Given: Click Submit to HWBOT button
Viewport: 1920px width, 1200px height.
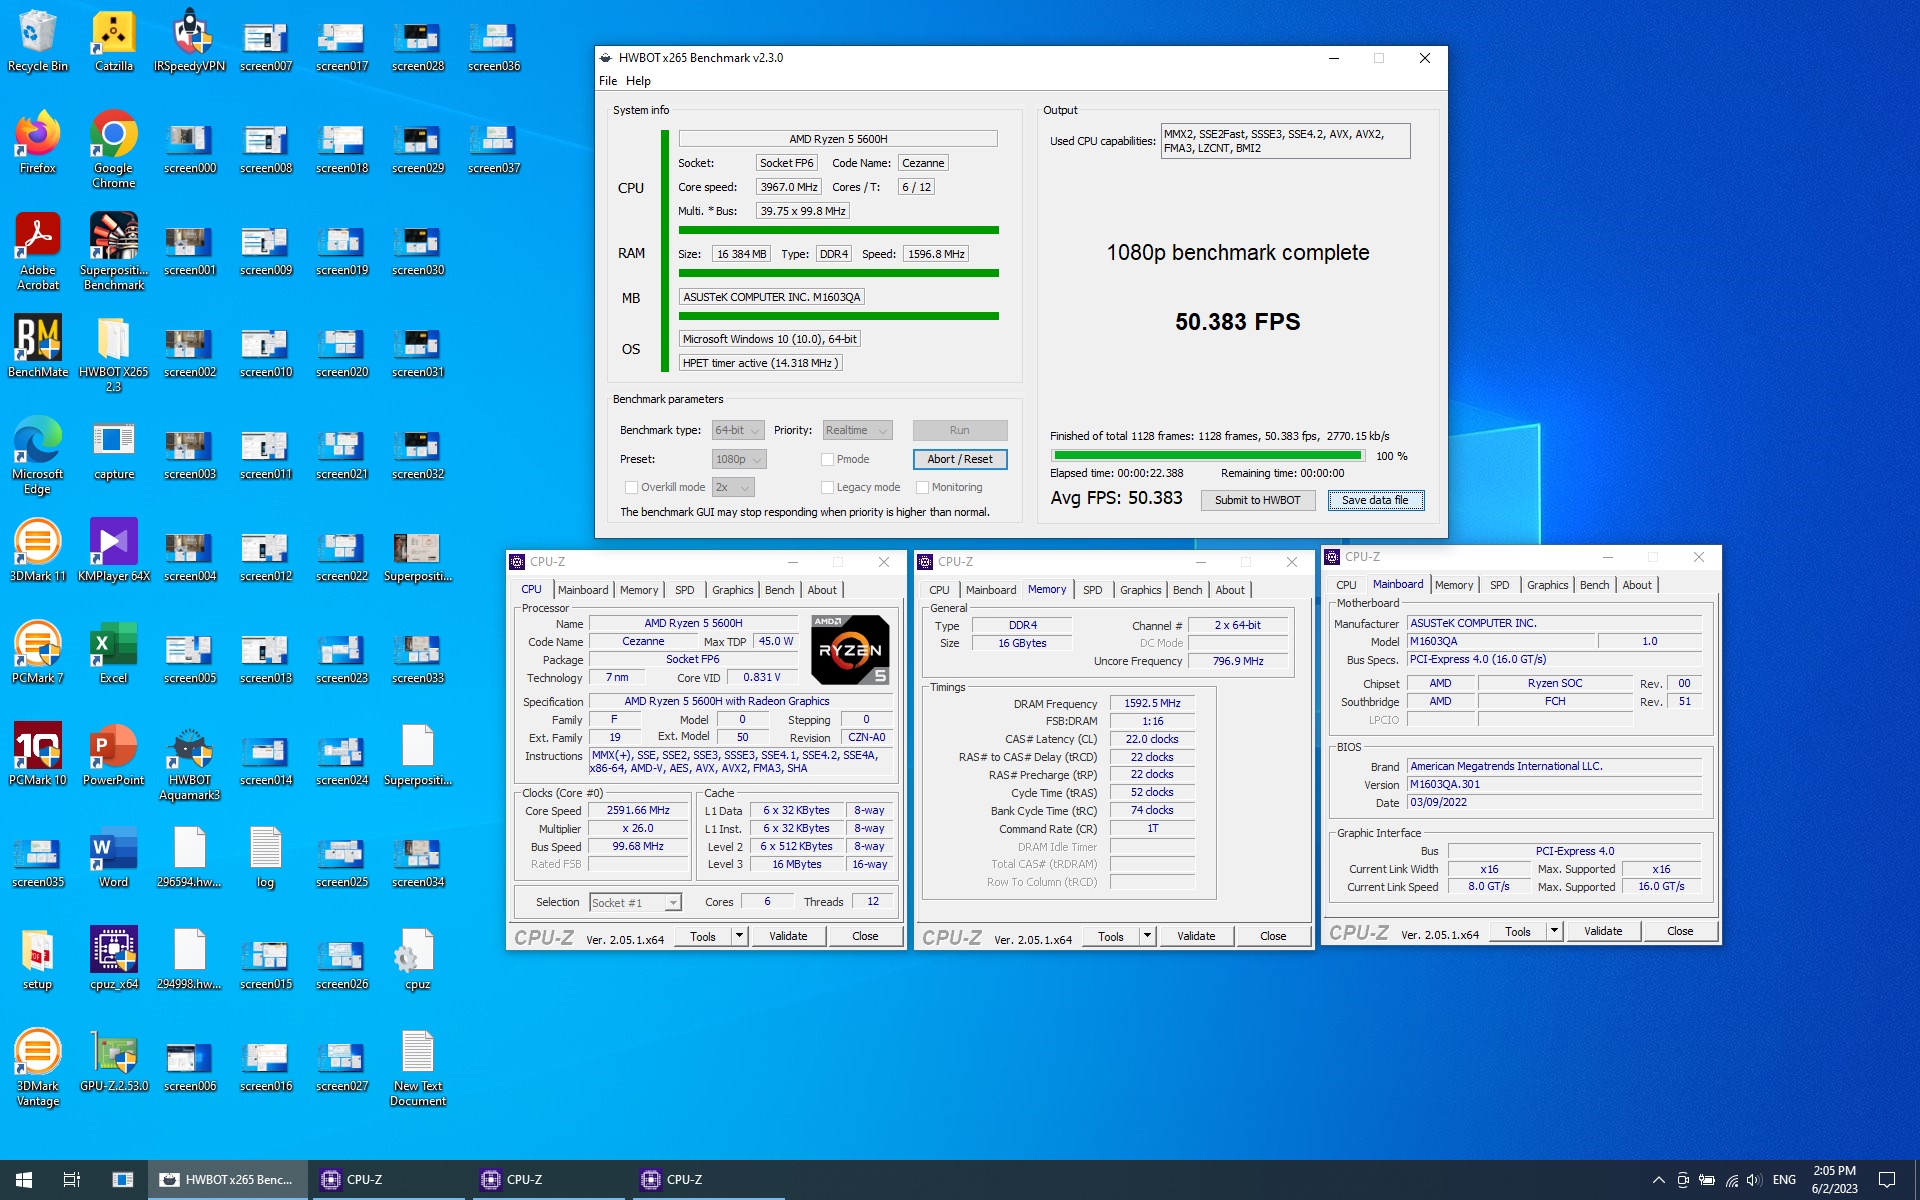Looking at the screenshot, I should pyautogui.click(x=1257, y=500).
